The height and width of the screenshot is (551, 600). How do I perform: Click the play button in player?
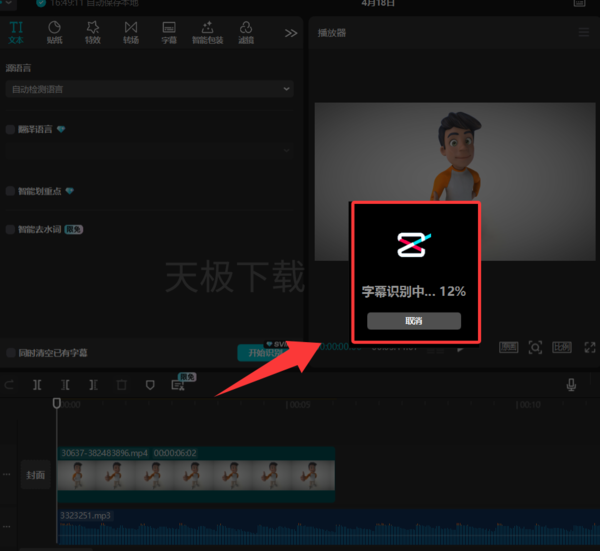point(460,349)
